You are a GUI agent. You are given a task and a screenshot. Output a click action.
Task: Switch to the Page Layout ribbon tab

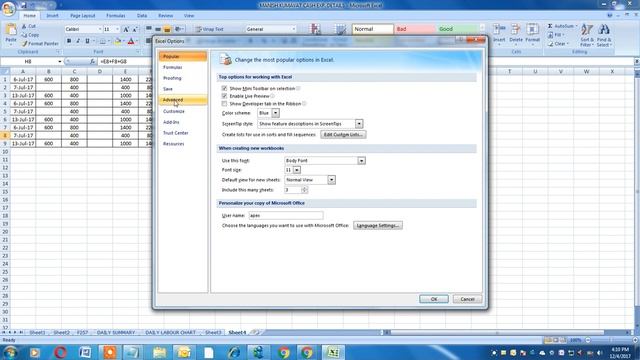pos(82,16)
